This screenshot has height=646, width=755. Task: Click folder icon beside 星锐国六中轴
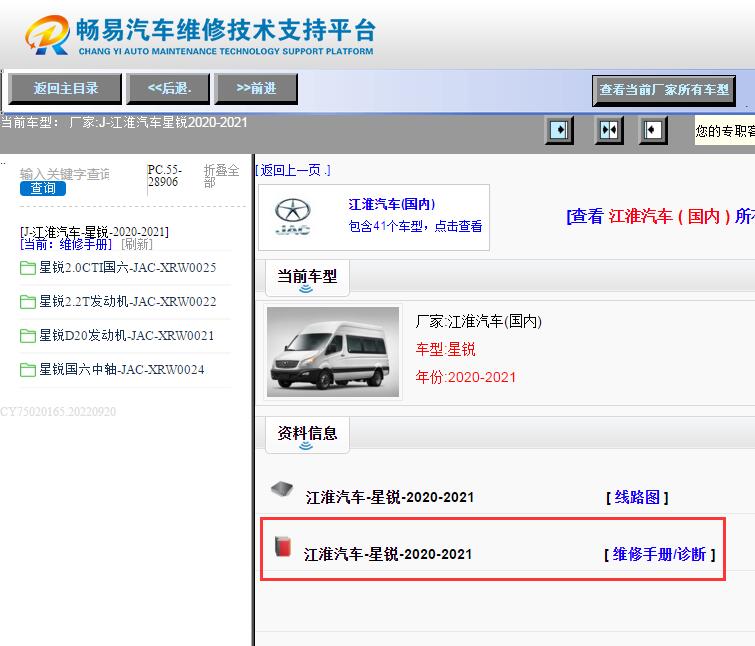coord(27,370)
